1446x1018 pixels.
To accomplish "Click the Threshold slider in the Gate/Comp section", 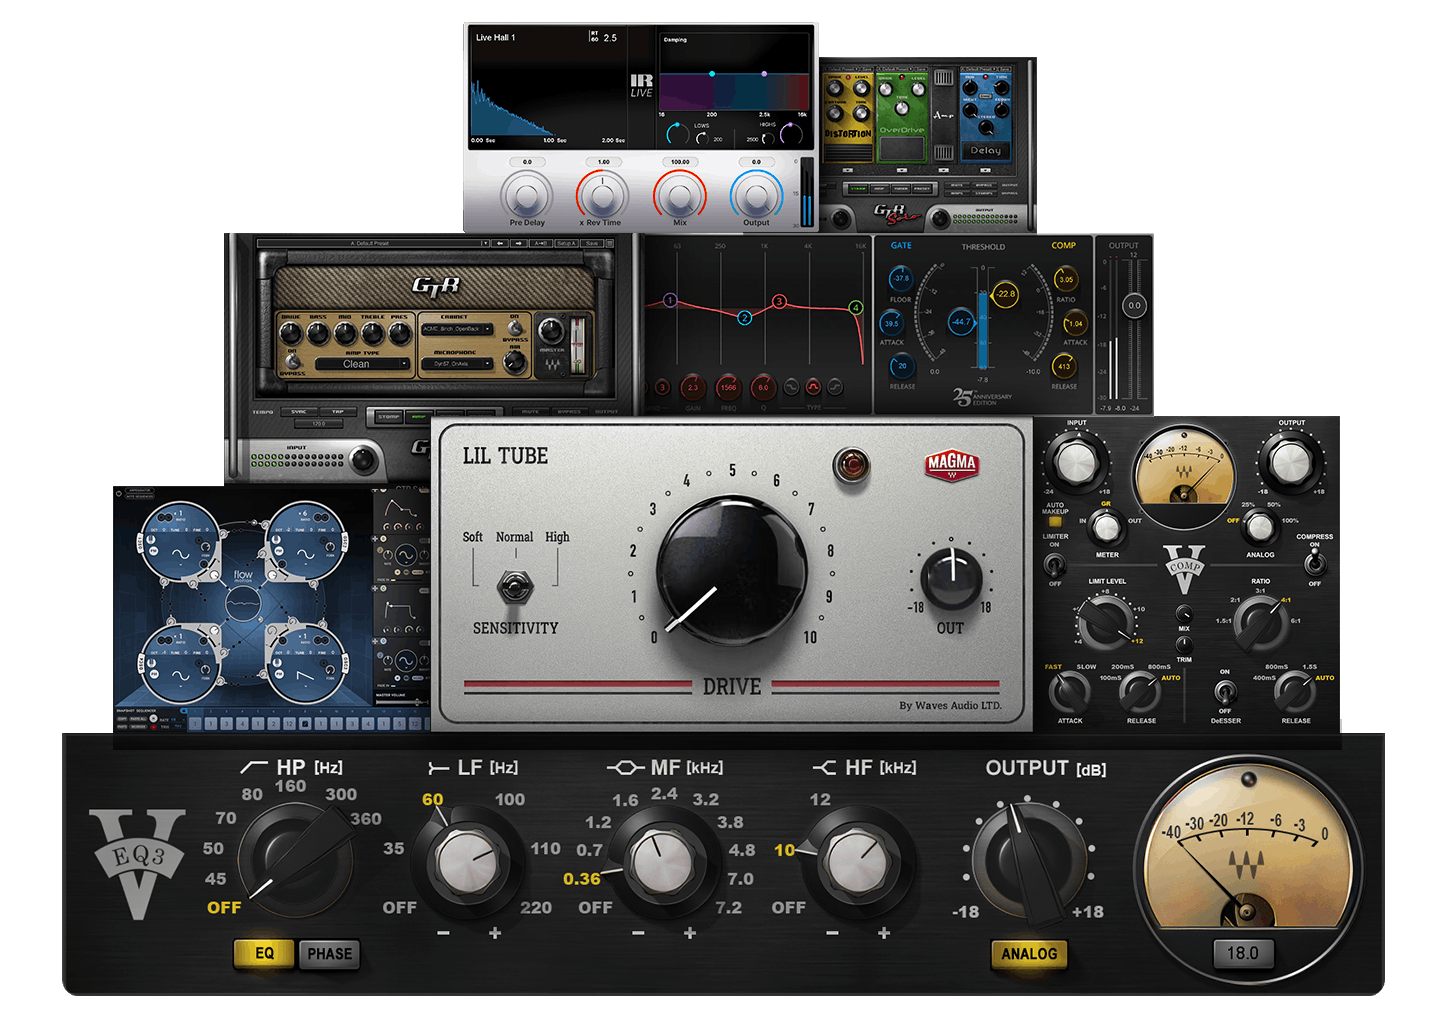I will 983,323.
